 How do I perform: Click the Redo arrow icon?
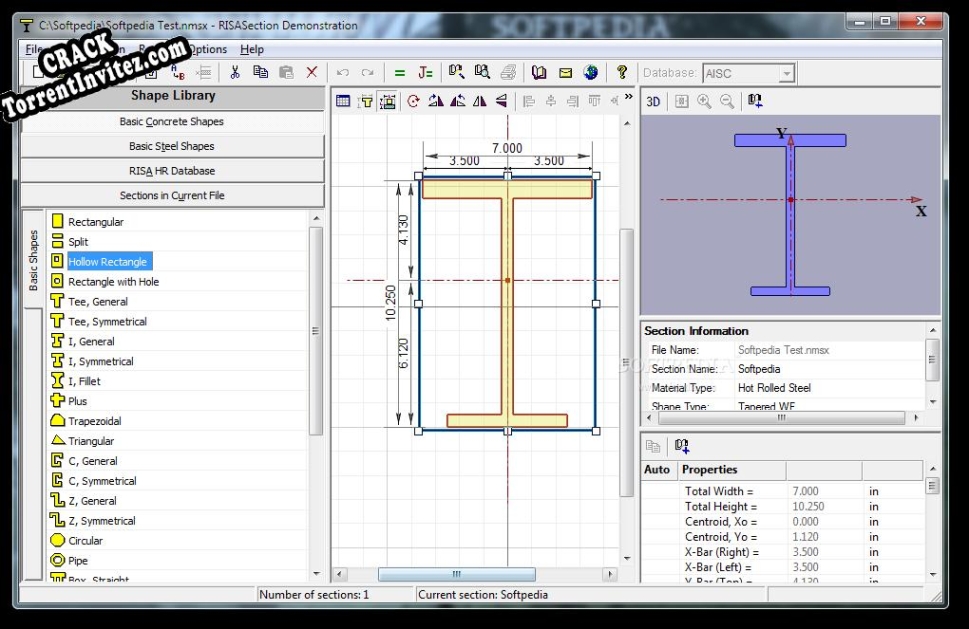coord(368,73)
